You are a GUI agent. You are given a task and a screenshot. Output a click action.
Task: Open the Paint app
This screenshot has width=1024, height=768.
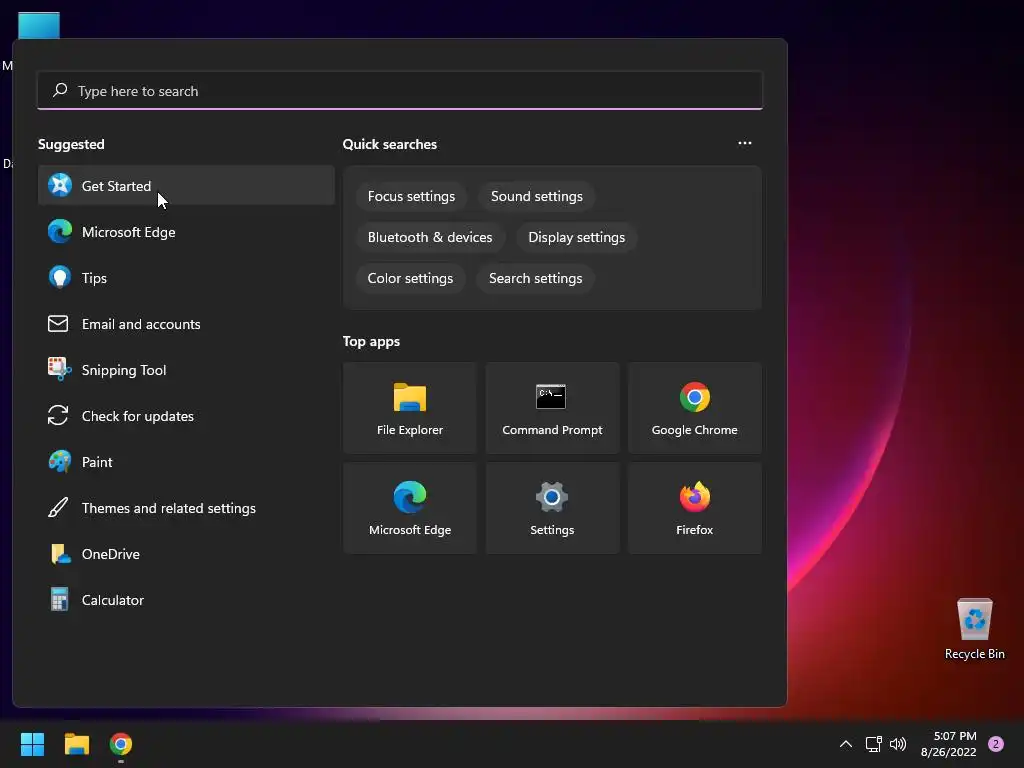point(186,462)
